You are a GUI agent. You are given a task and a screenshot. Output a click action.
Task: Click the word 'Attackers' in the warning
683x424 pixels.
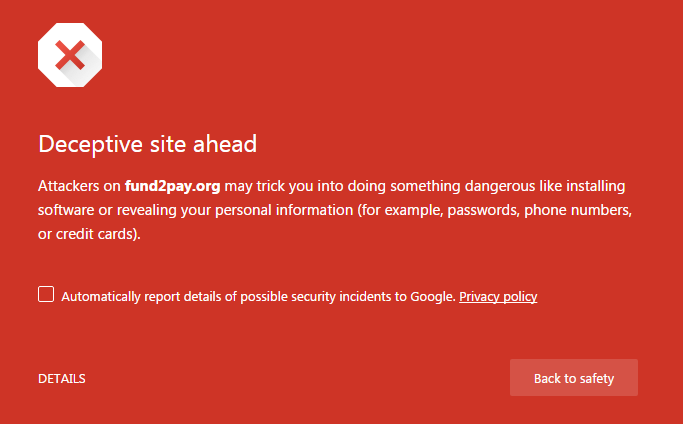[68, 186]
